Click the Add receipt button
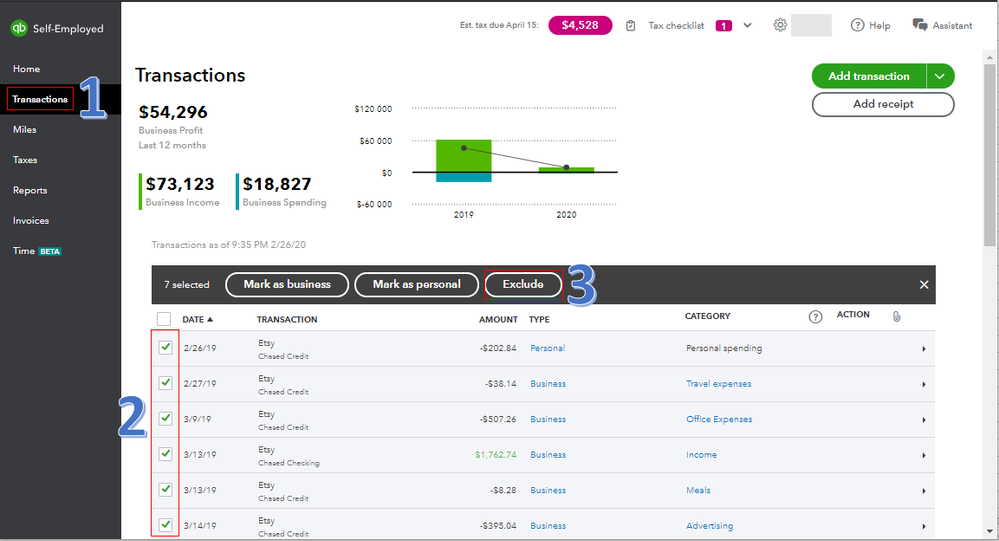The height and width of the screenshot is (541, 999). (883, 104)
